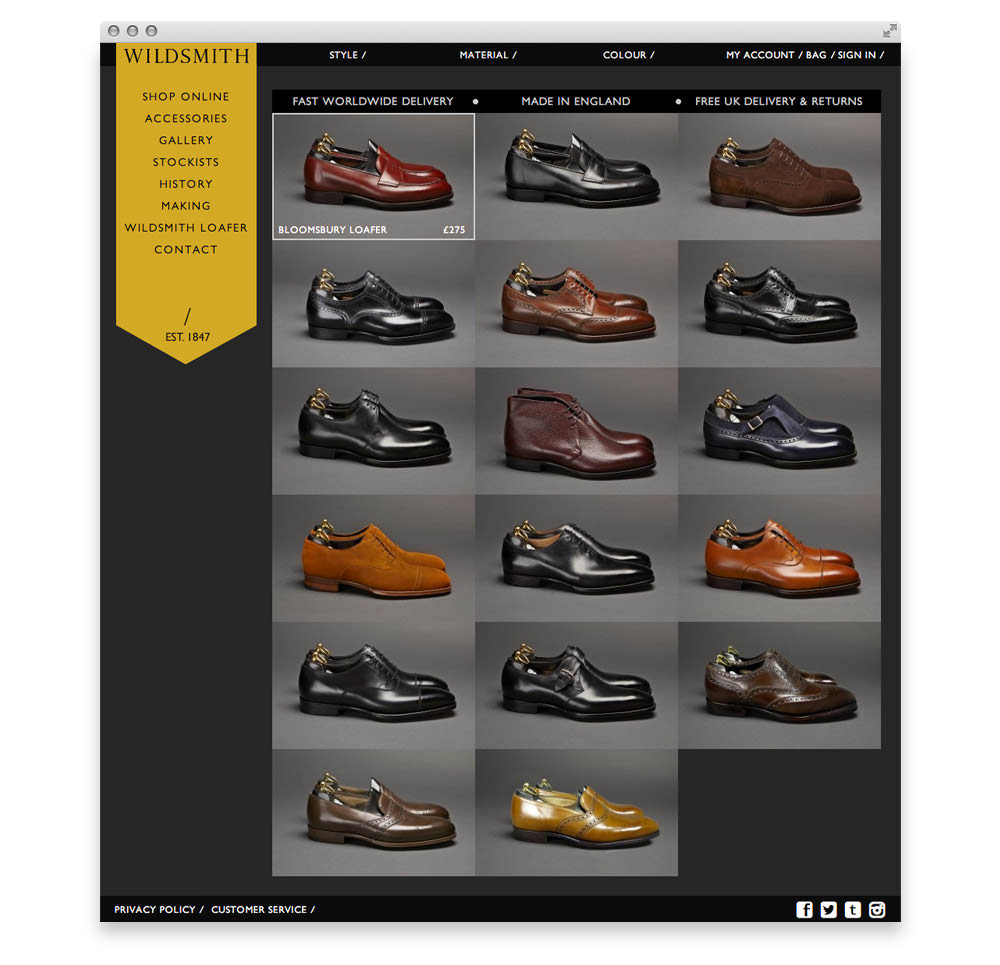The image size is (1000, 965).
Task: Select the dark brown suede oxford thumbnail
Action: coord(779,177)
